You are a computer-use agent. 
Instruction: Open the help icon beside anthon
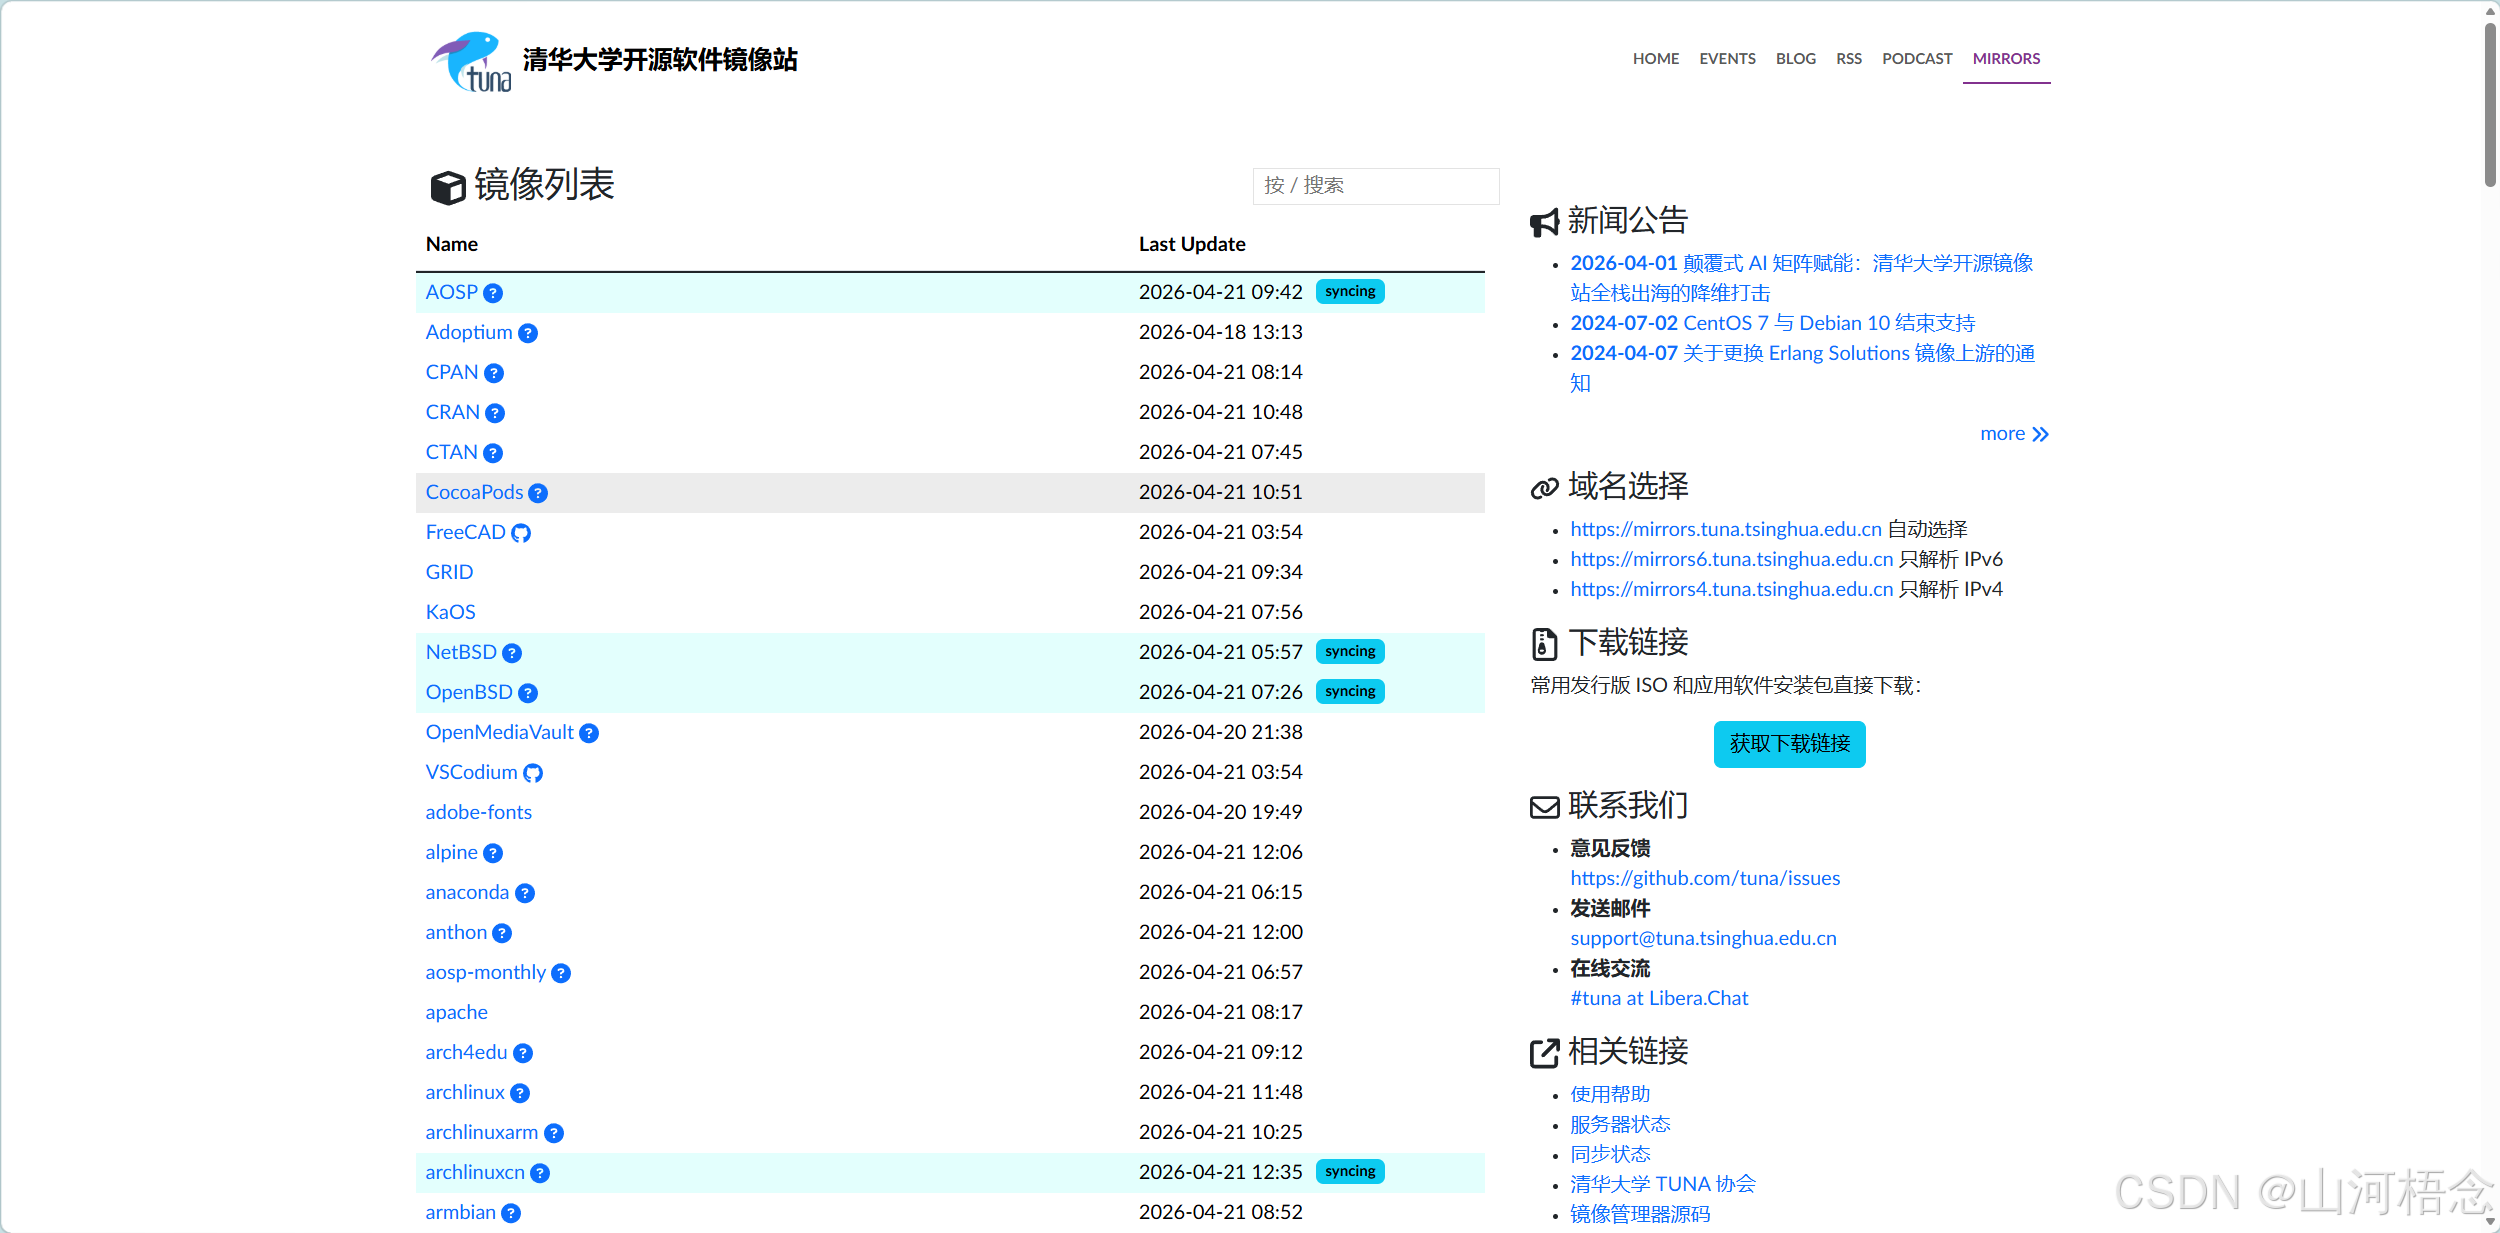(x=502, y=933)
